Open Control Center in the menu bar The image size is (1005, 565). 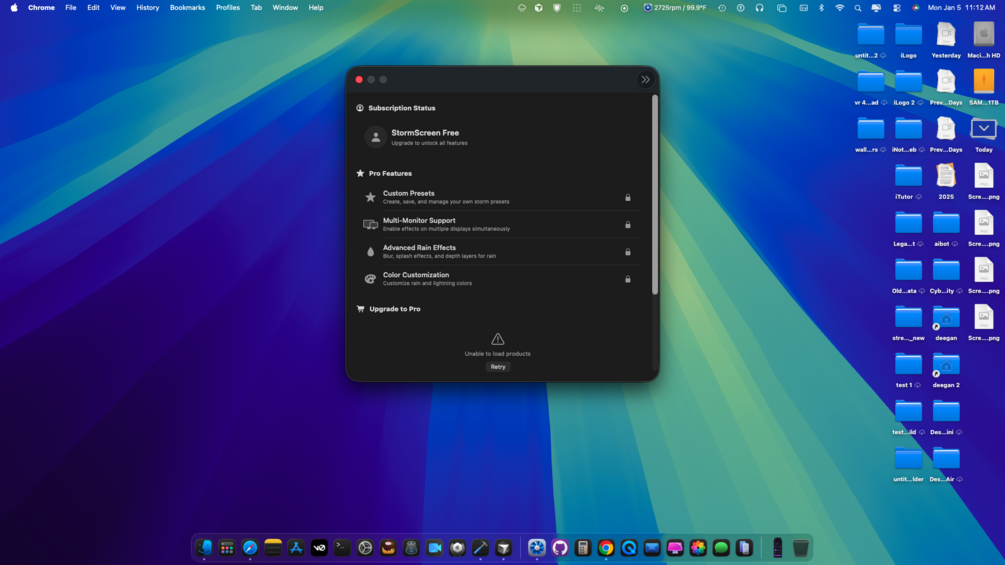896,8
